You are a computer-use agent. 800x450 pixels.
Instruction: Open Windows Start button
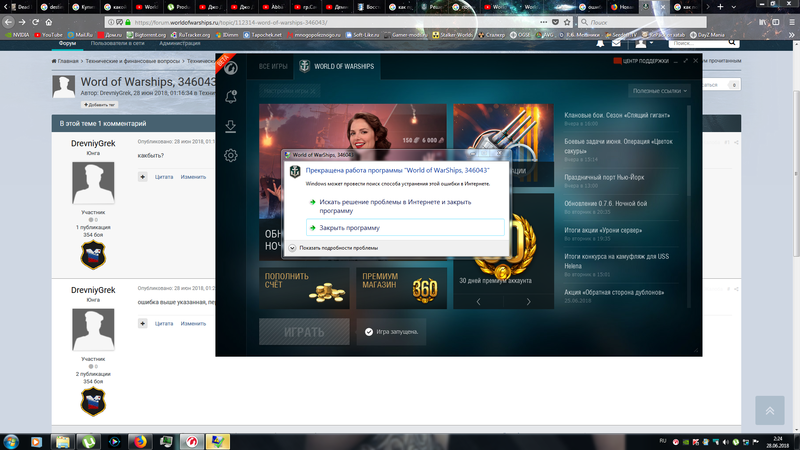[11, 441]
